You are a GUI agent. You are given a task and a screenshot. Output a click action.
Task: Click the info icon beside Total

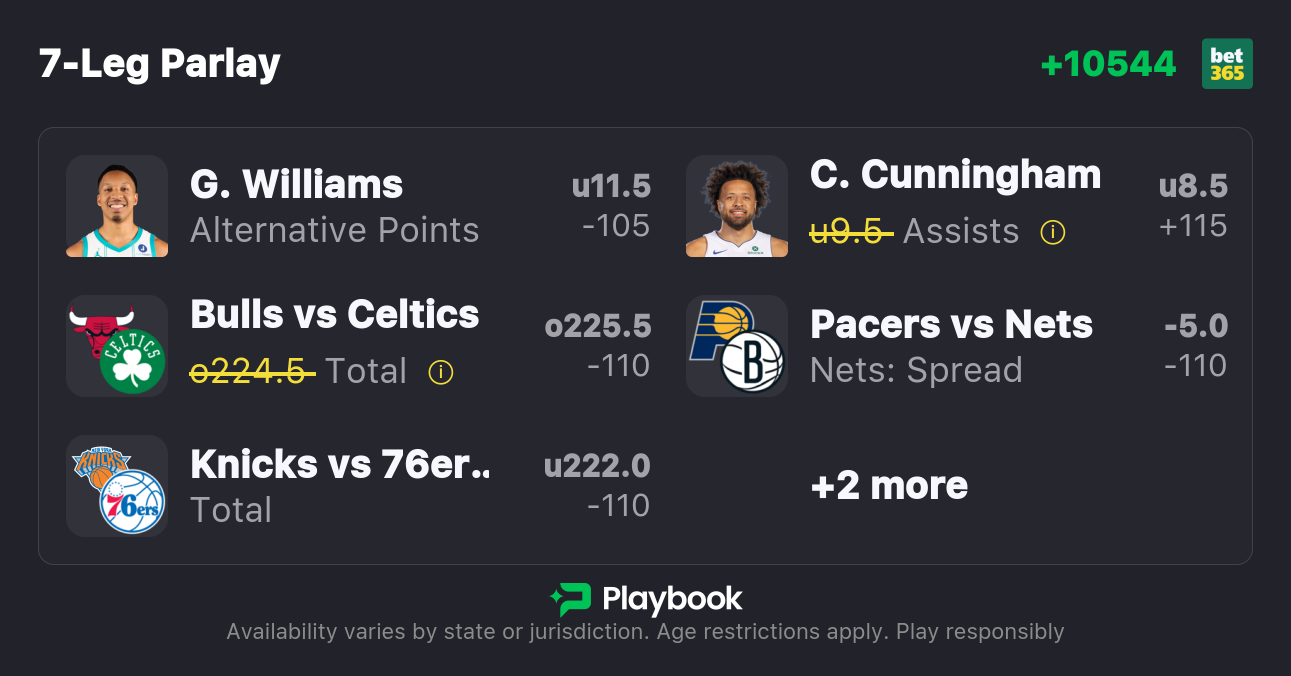(x=440, y=372)
